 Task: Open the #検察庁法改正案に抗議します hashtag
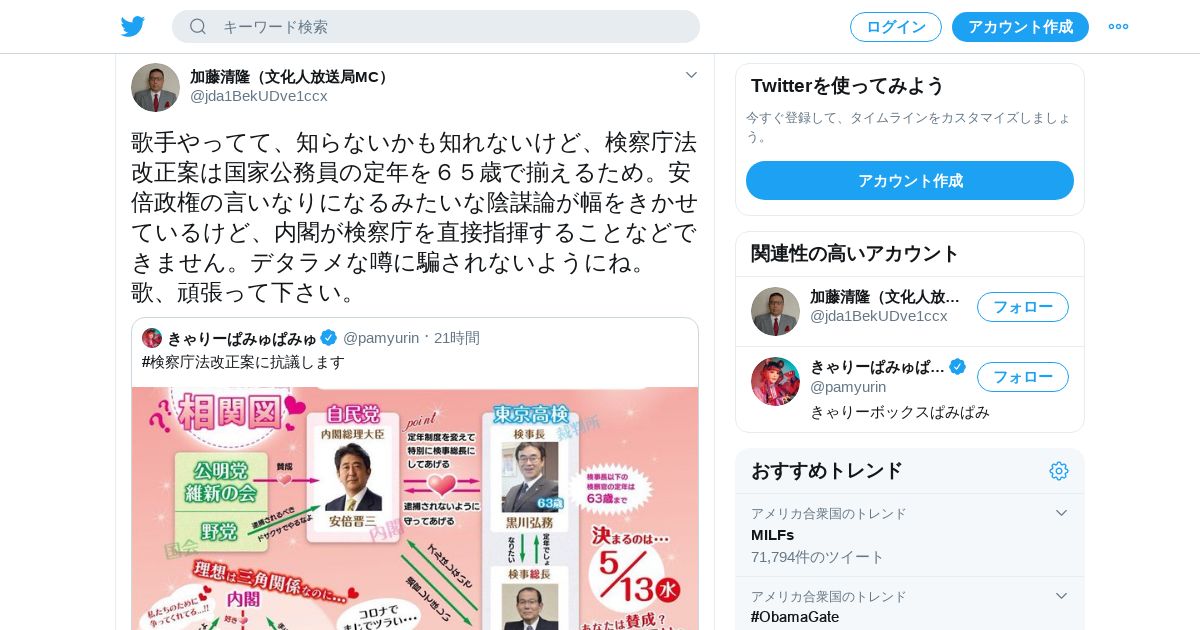243,362
